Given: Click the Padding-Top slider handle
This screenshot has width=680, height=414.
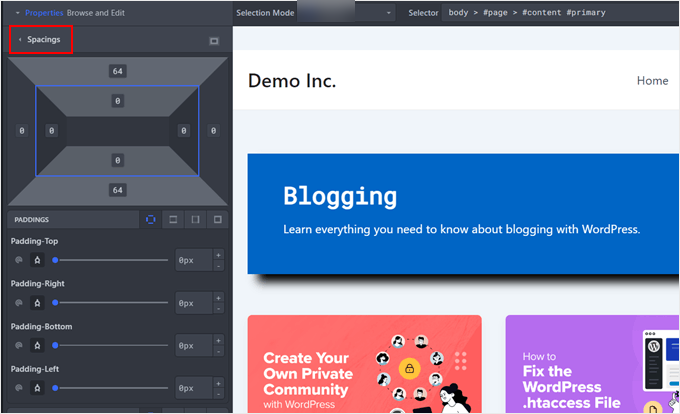Looking at the screenshot, I should click(55, 260).
